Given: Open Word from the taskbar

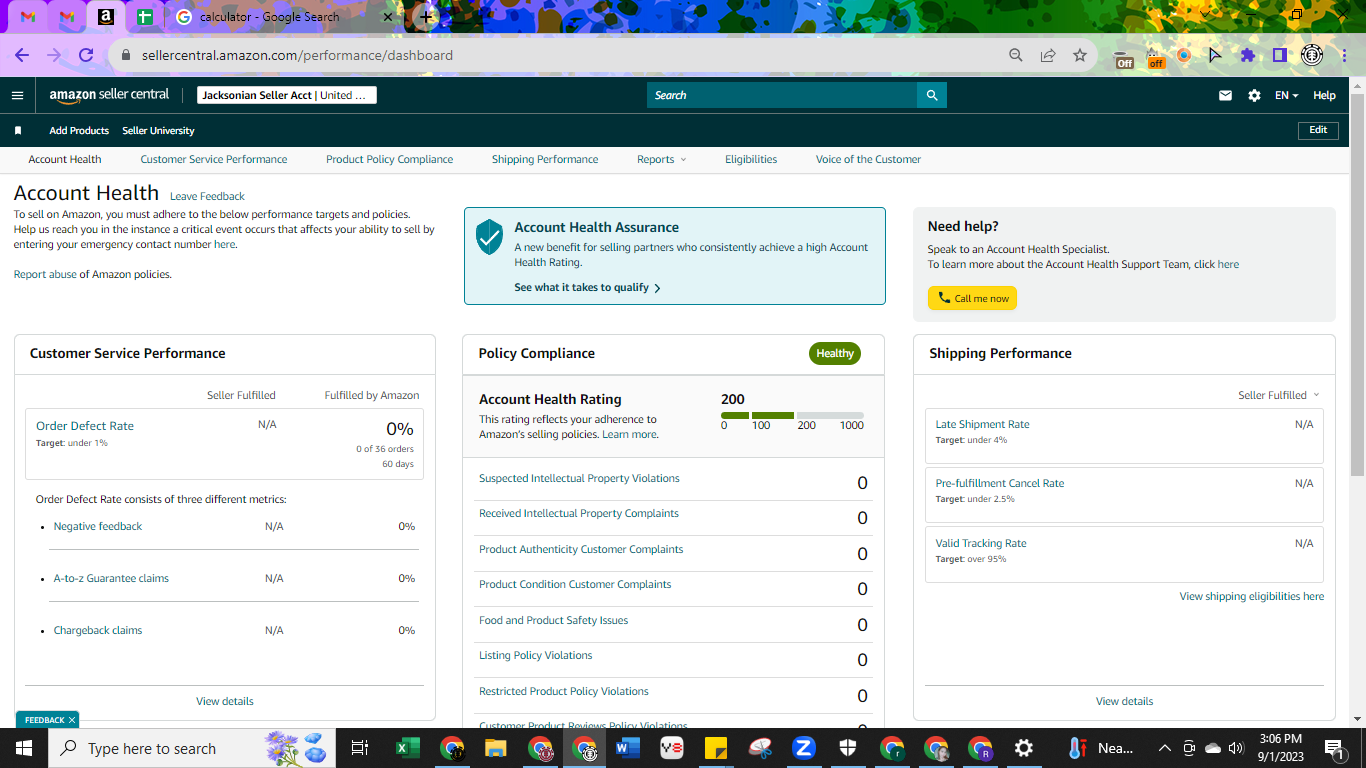Looking at the screenshot, I should tap(628, 748).
